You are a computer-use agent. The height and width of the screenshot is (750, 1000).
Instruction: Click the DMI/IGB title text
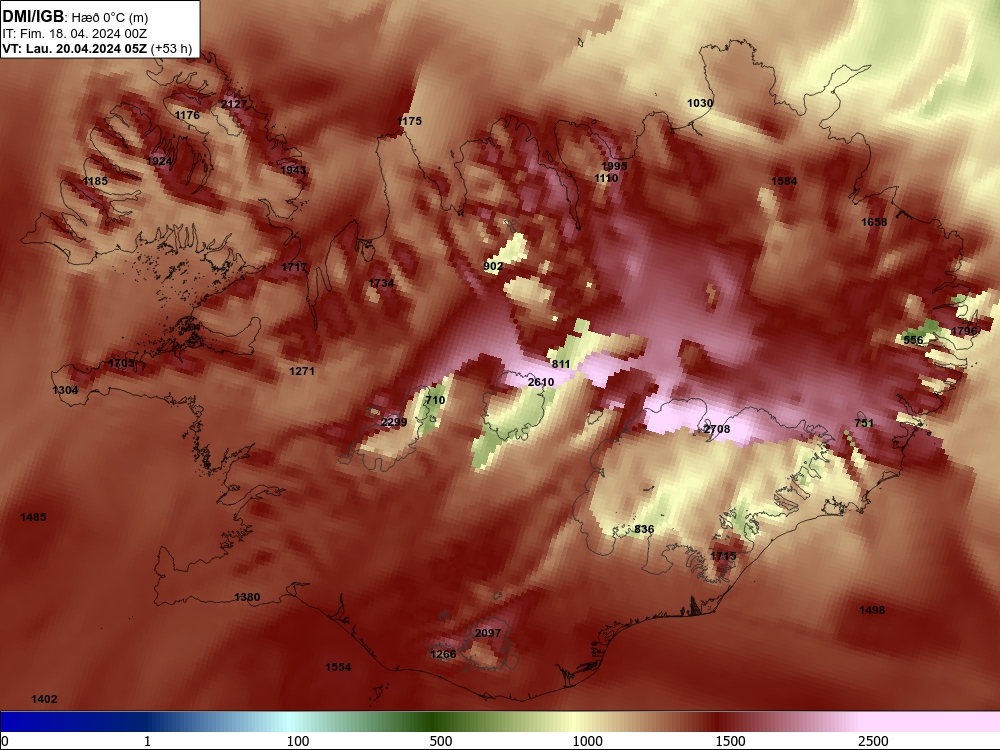(34, 17)
